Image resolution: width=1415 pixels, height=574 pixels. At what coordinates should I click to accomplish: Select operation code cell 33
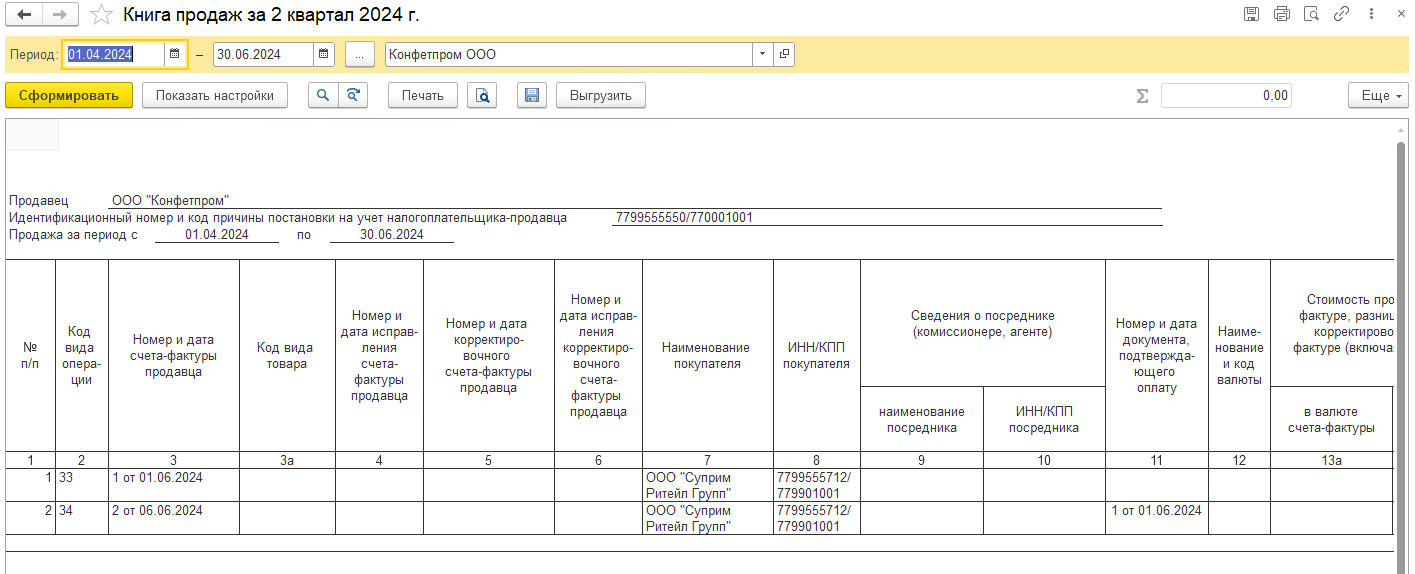click(x=82, y=484)
